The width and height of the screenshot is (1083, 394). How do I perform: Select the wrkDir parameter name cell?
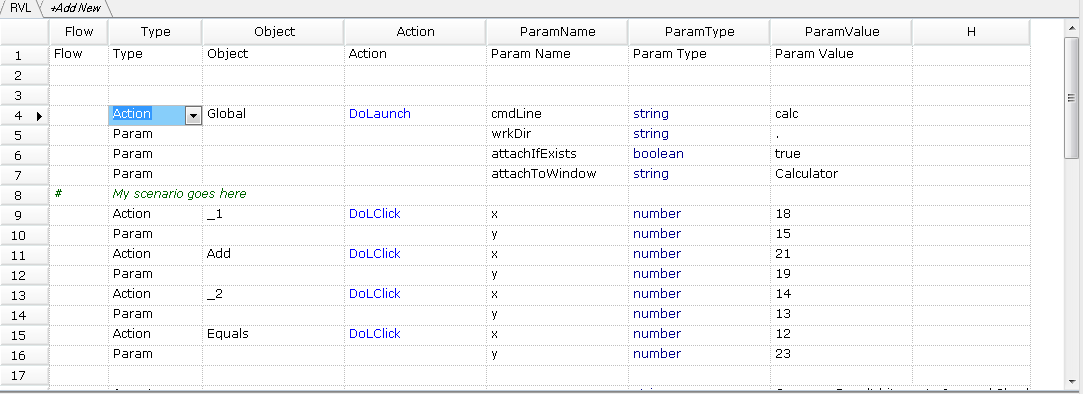[557, 134]
